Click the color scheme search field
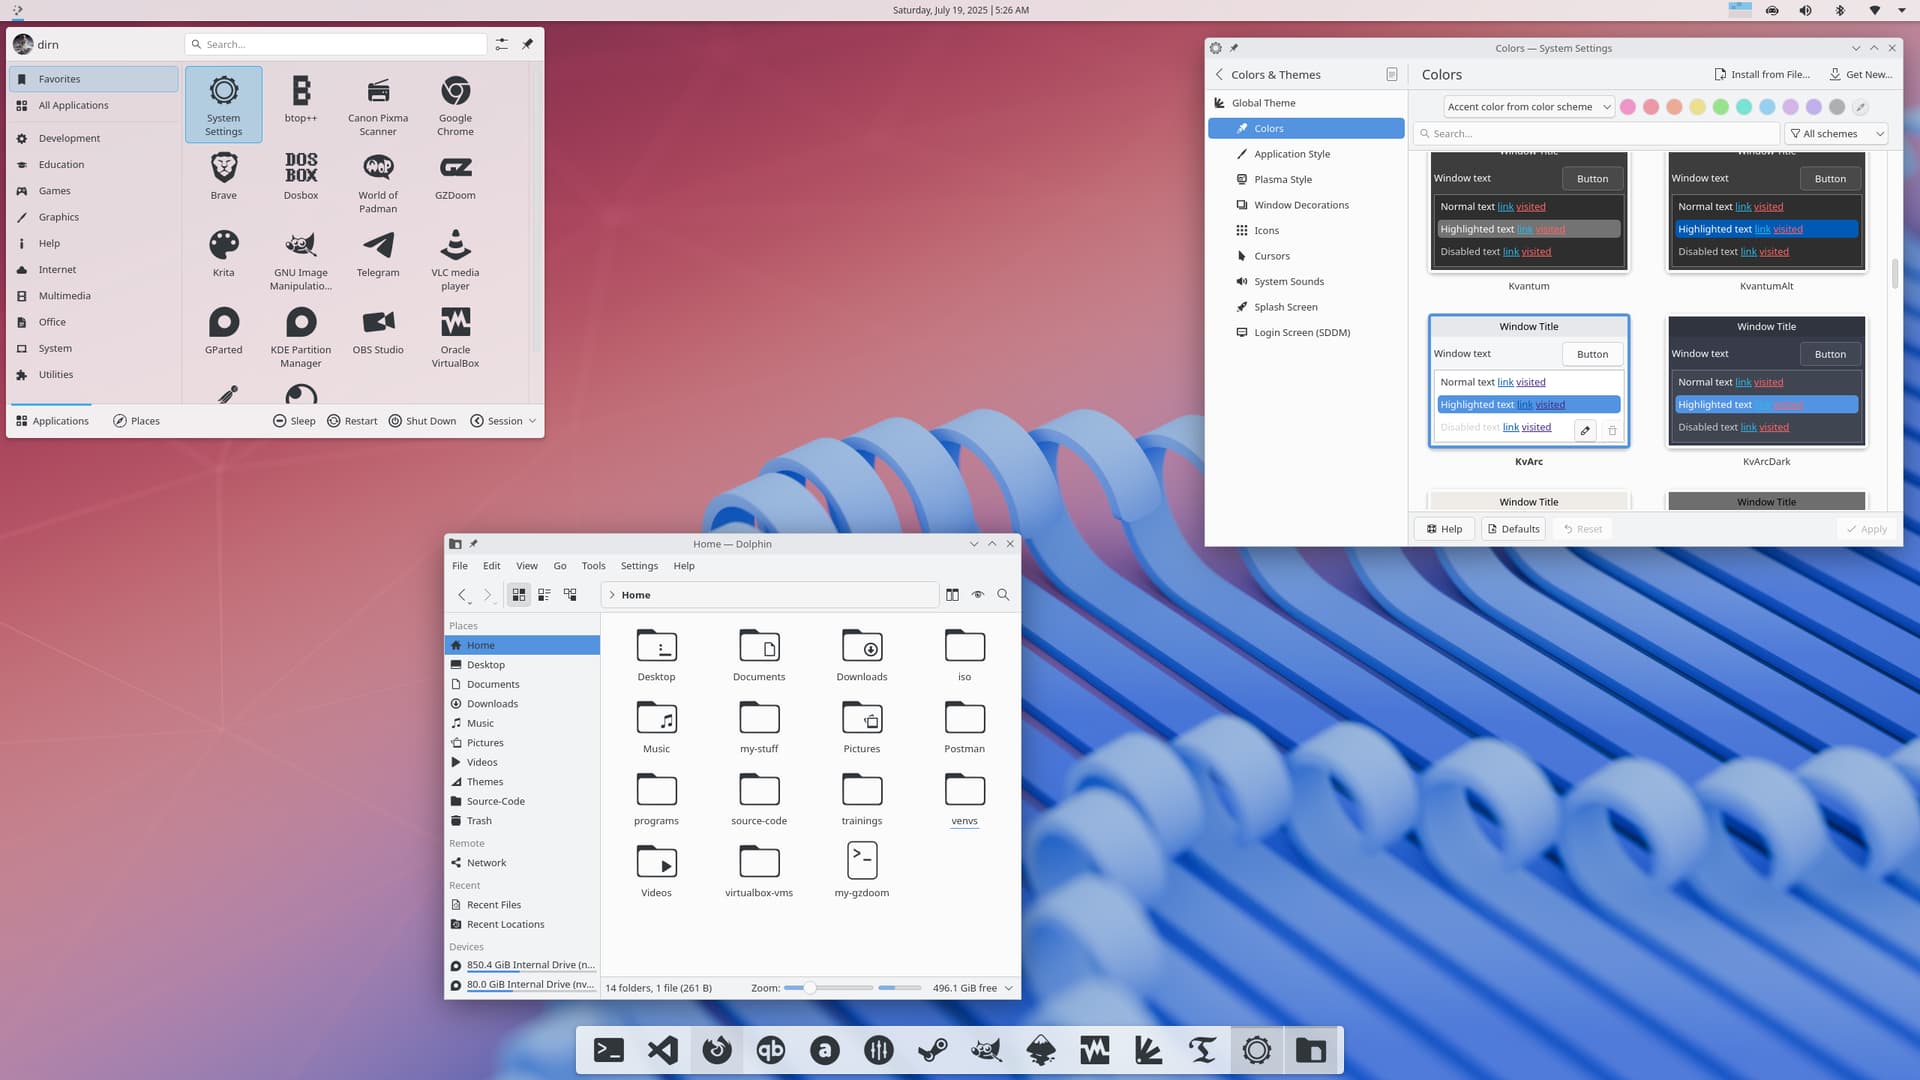The width and height of the screenshot is (1920, 1080). [1597, 133]
